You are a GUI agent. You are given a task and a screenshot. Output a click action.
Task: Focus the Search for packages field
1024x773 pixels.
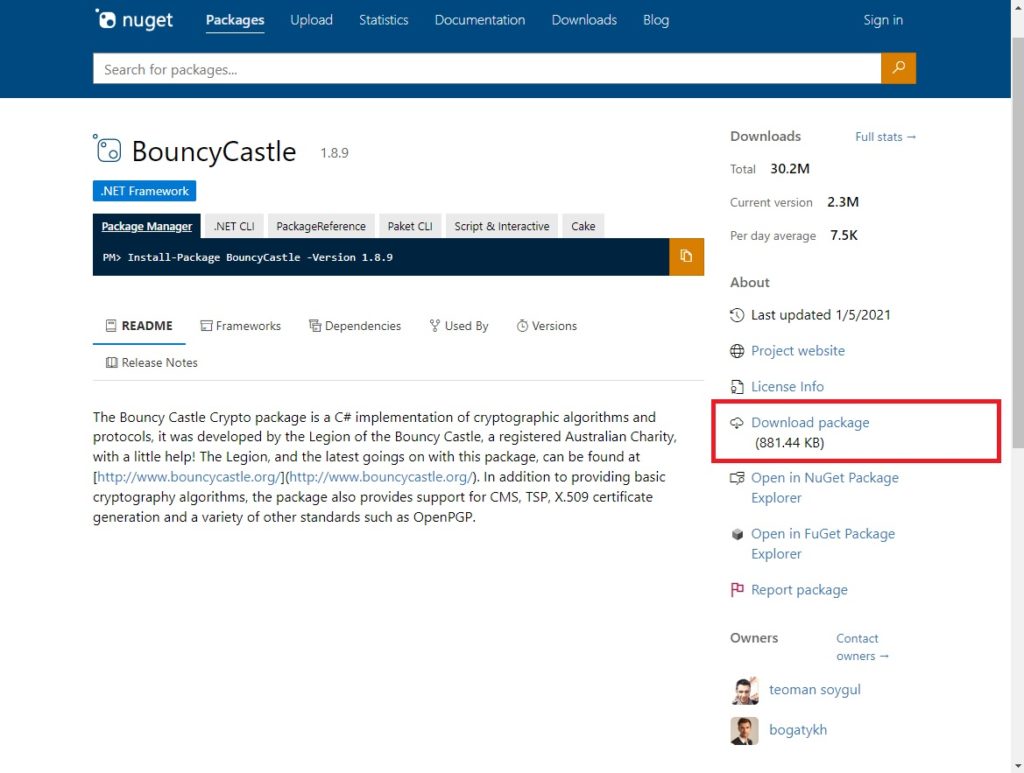click(487, 69)
